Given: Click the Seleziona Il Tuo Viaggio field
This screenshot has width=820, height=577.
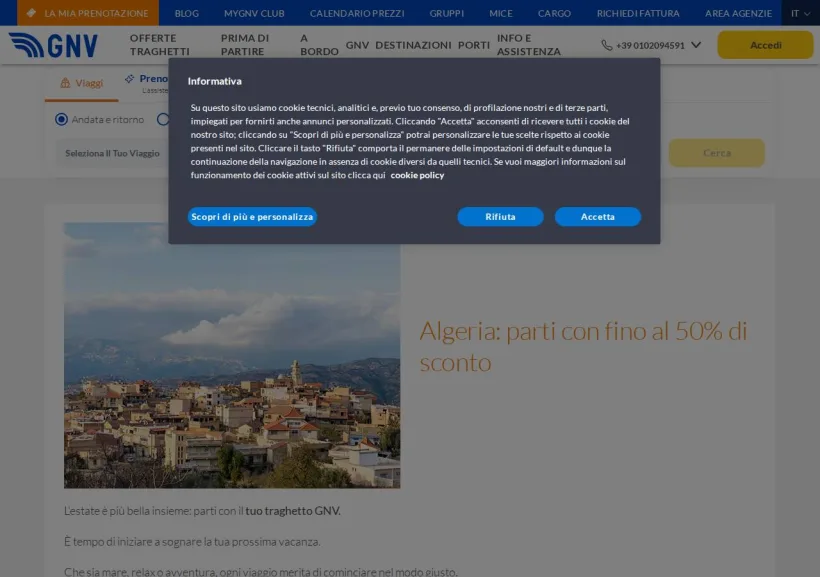Looking at the screenshot, I should [x=112, y=153].
